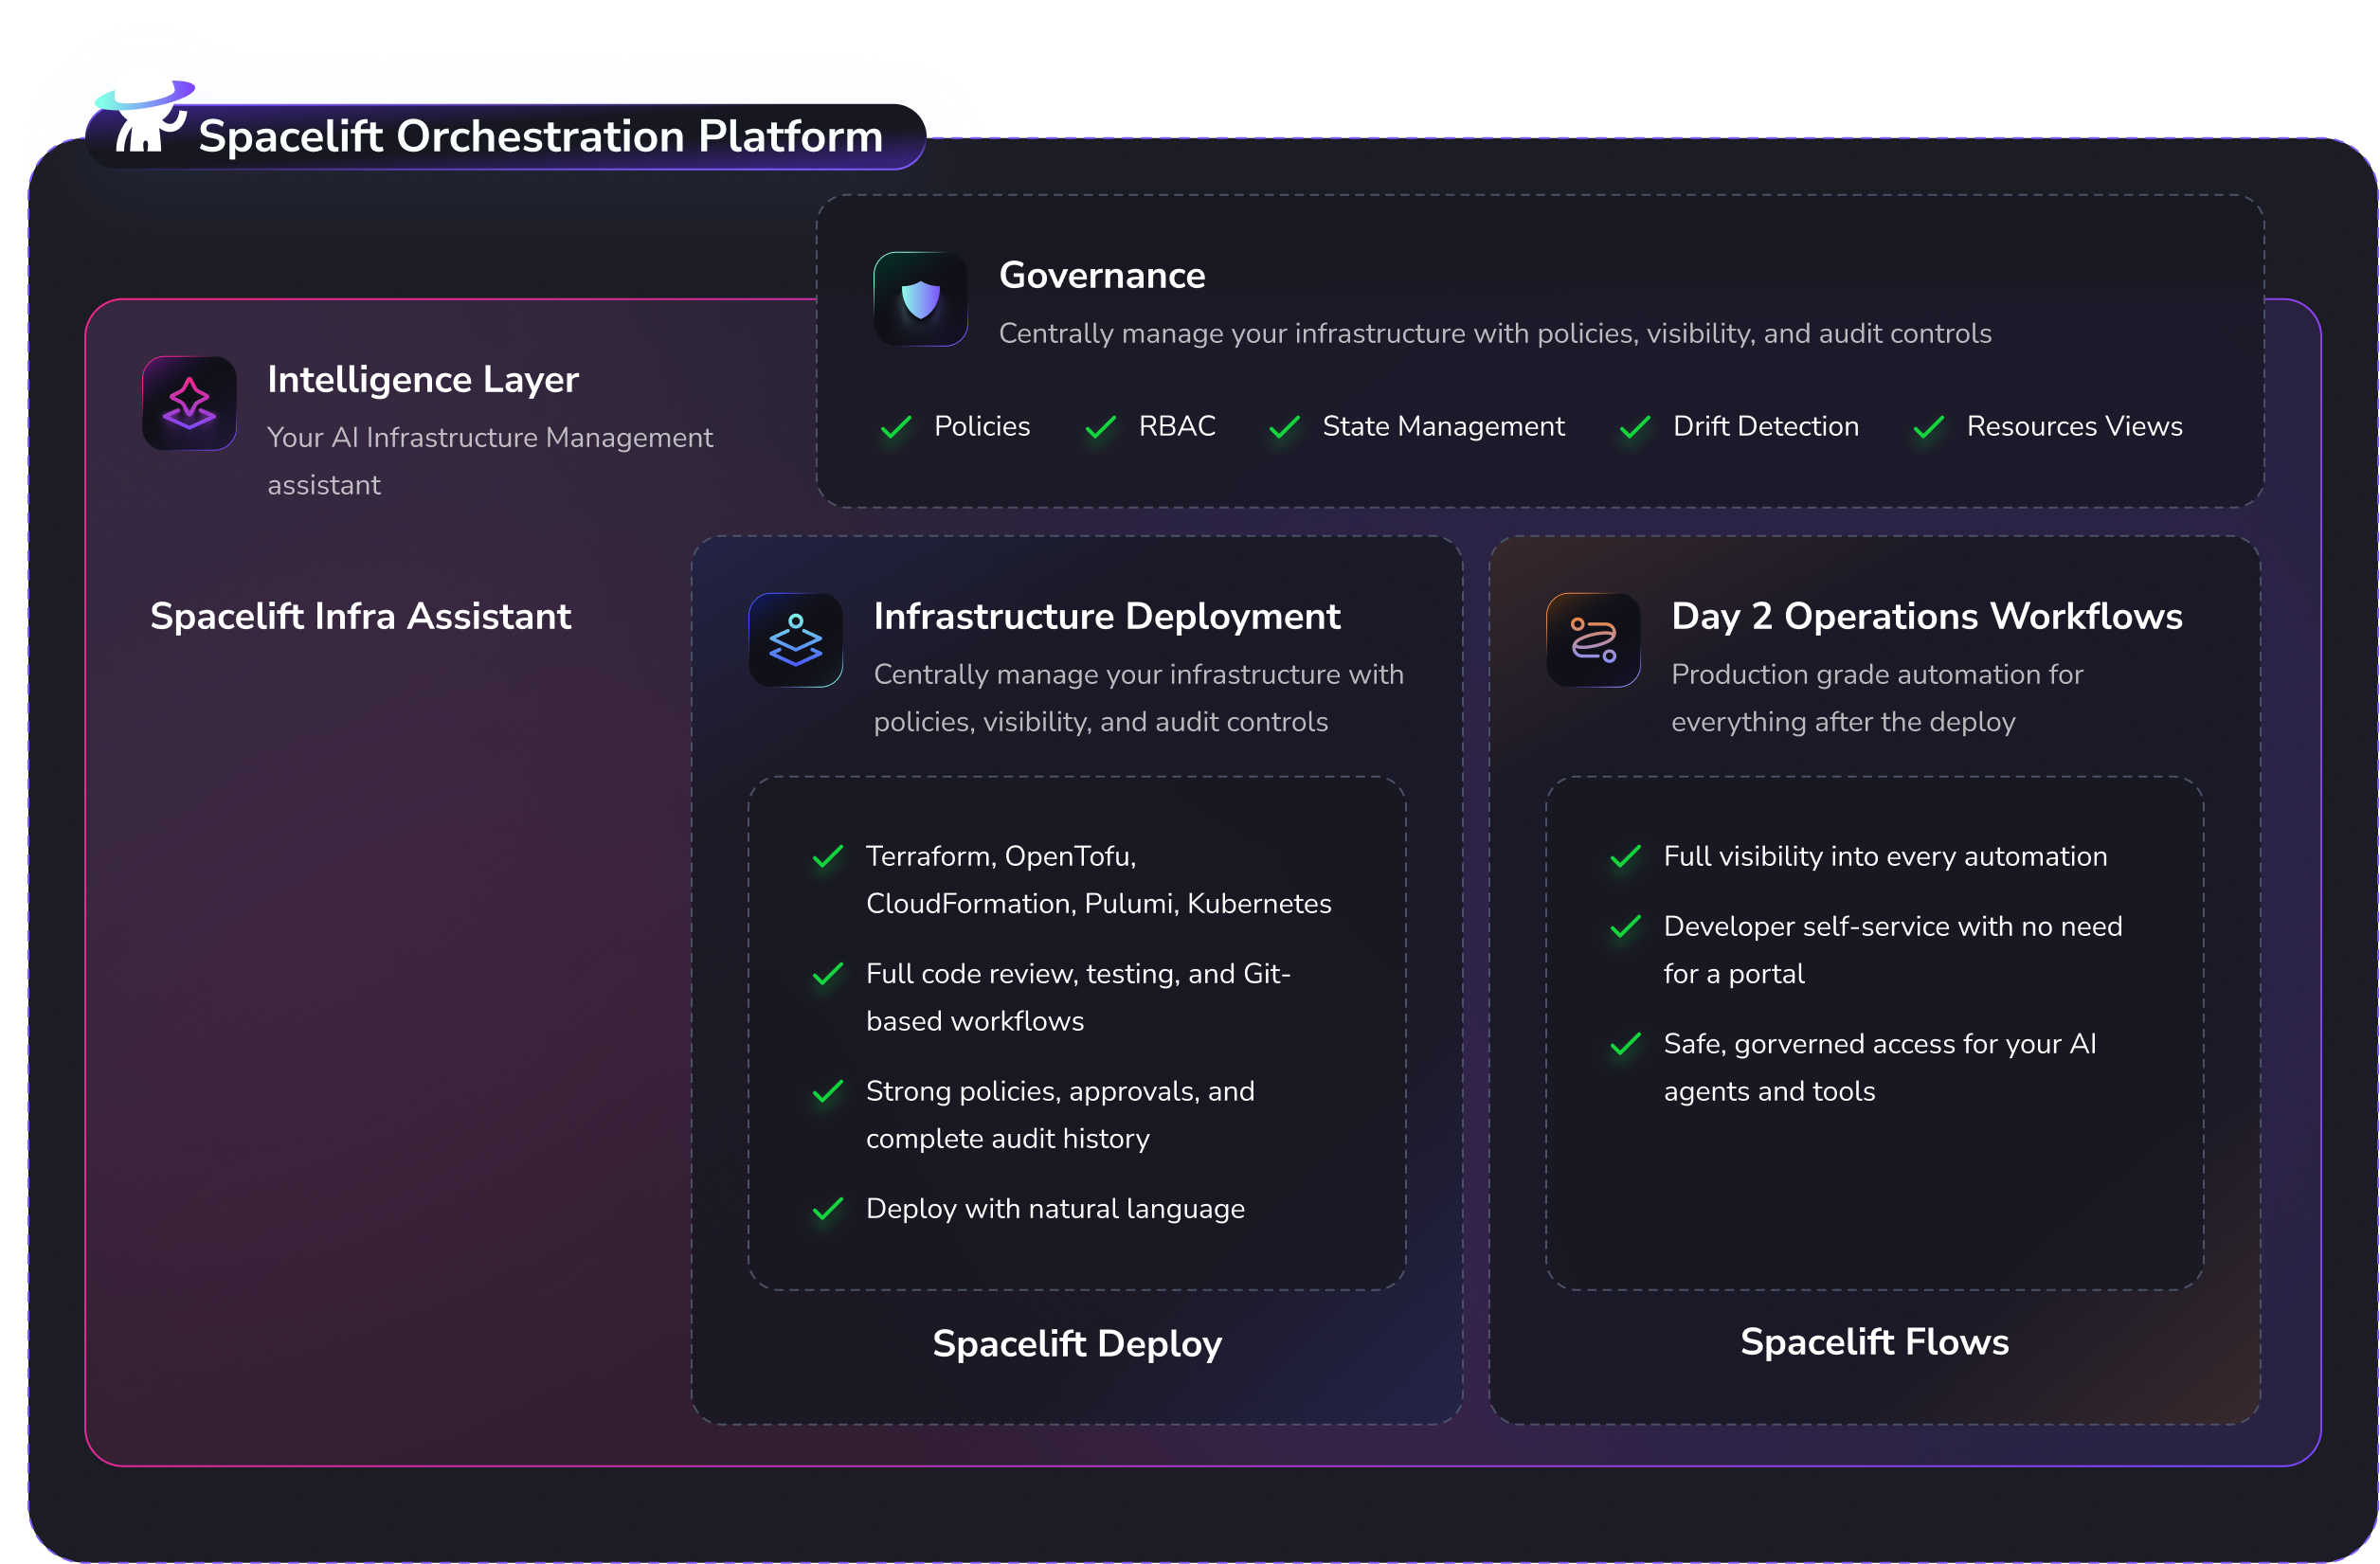Click the Intelligence Layer heading
Image resolution: width=2380 pixels, height=1564 pixels.
click(x=423, y=380)
